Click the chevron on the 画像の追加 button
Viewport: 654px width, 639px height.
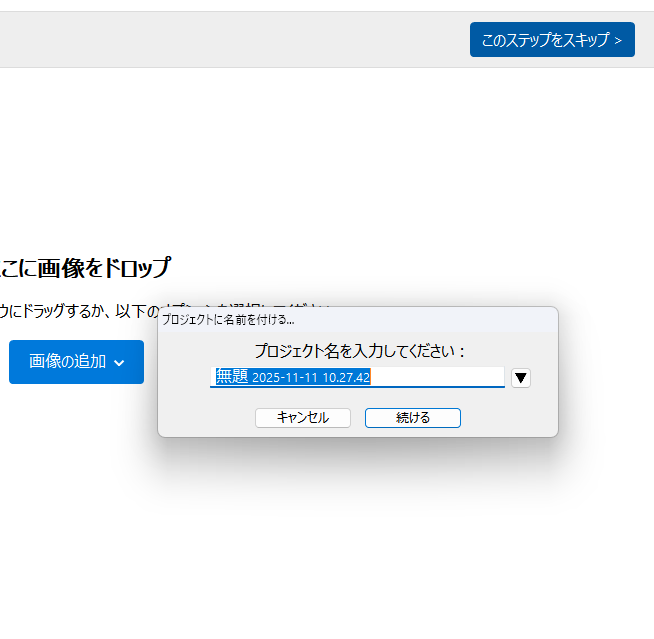[x=120, y=363]
